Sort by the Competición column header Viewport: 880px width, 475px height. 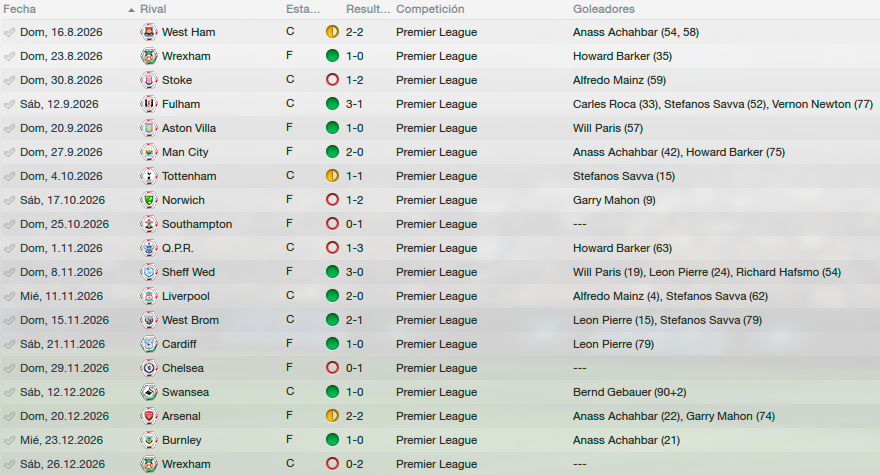click(430, 9)
